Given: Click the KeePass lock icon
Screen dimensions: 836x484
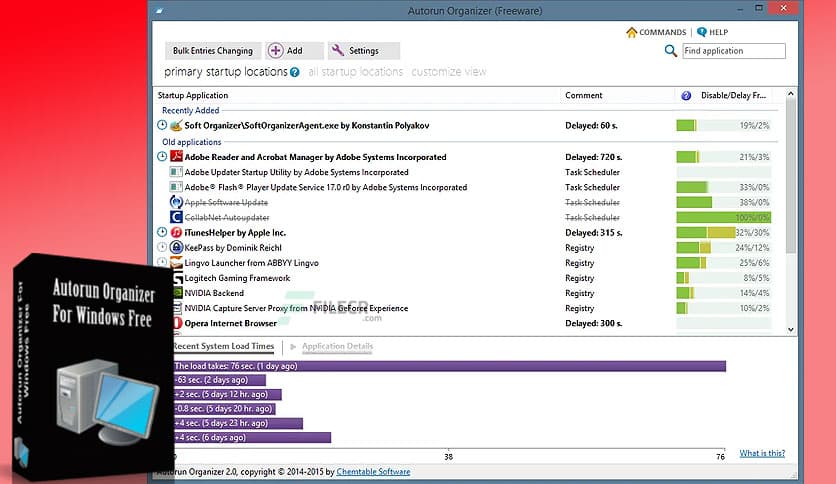Looking at the screenshot, I should click(176, 247).
